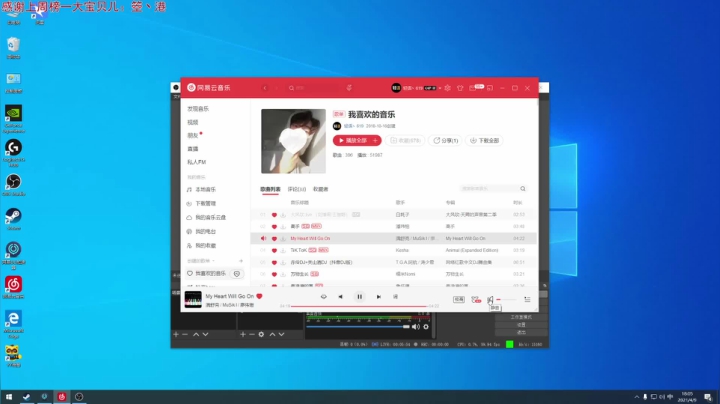The height and width of the screenshot is (404, 720).
Task: Open the skin (shirt) theme icon
Action: click(x=460, y=88)
